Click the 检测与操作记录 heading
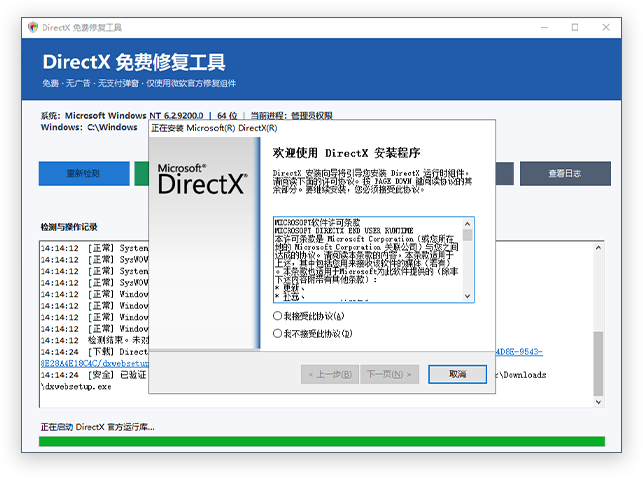The height and width of the screenshot is (478, 643). (69, 227)
